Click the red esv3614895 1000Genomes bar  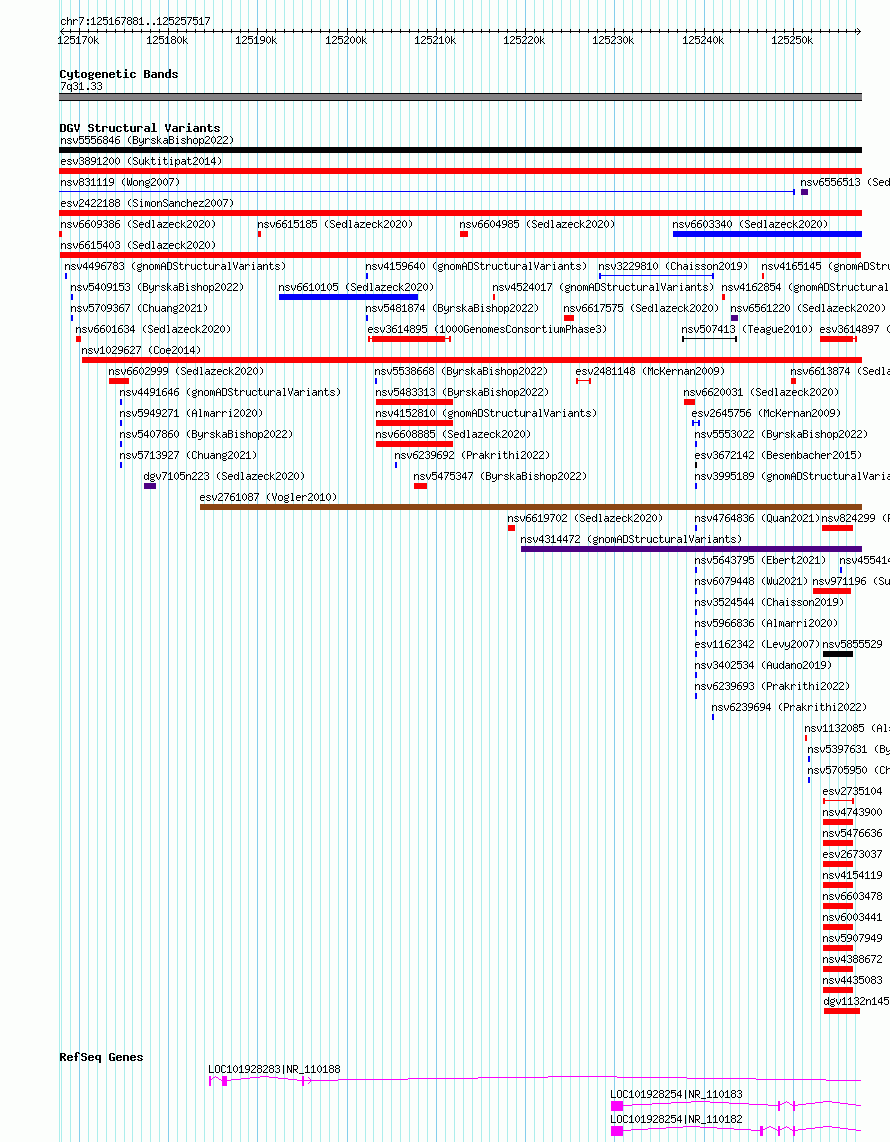409,339
